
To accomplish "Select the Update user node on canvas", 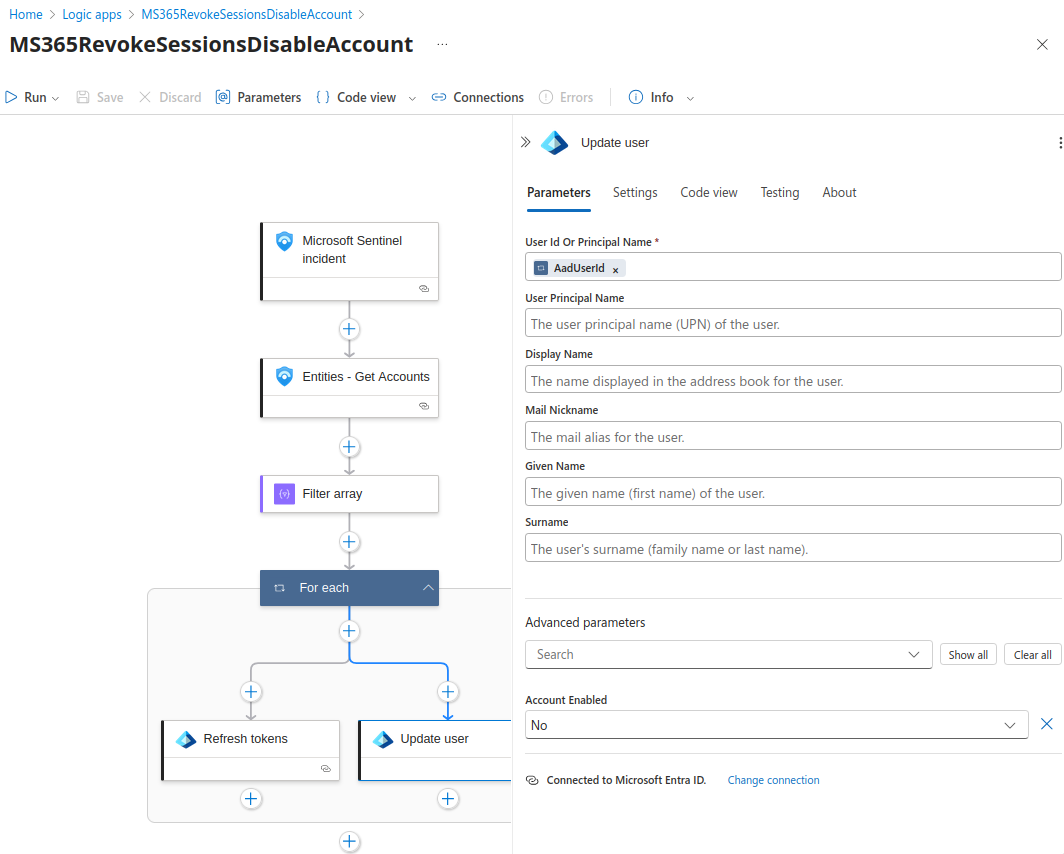I will pyautogui.click(x=435, y=750).
